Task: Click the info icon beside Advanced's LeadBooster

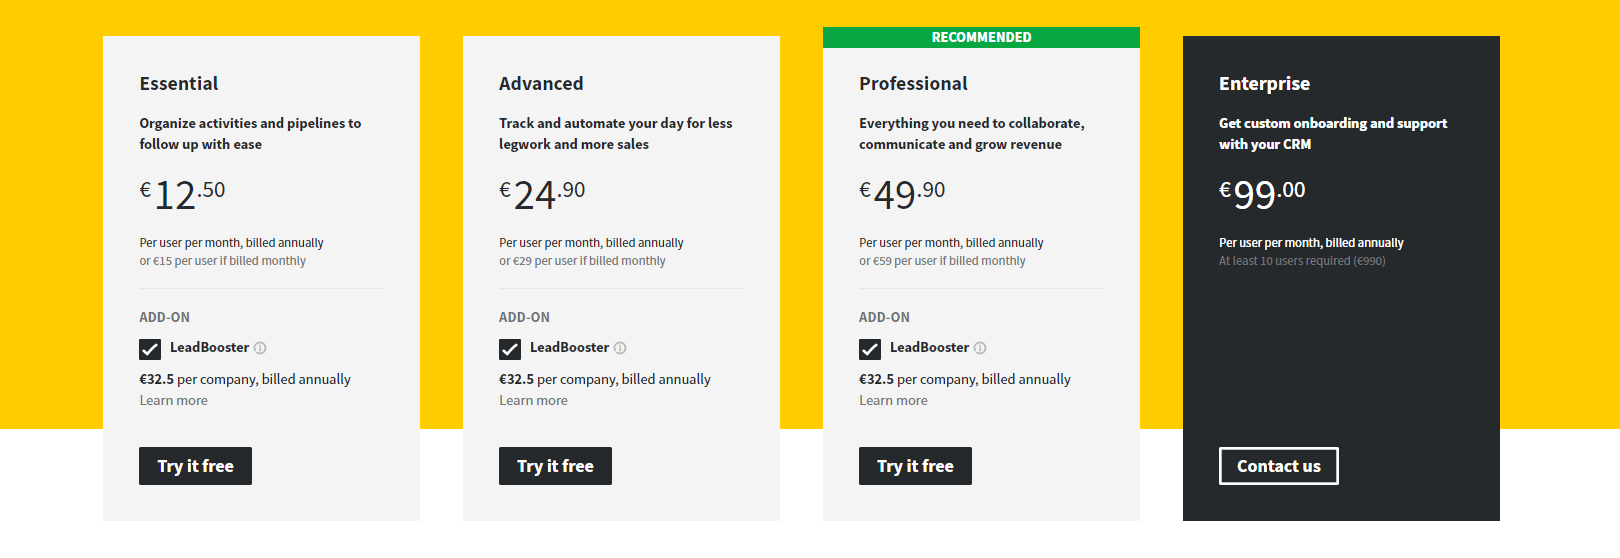Action: coord(620,348)
